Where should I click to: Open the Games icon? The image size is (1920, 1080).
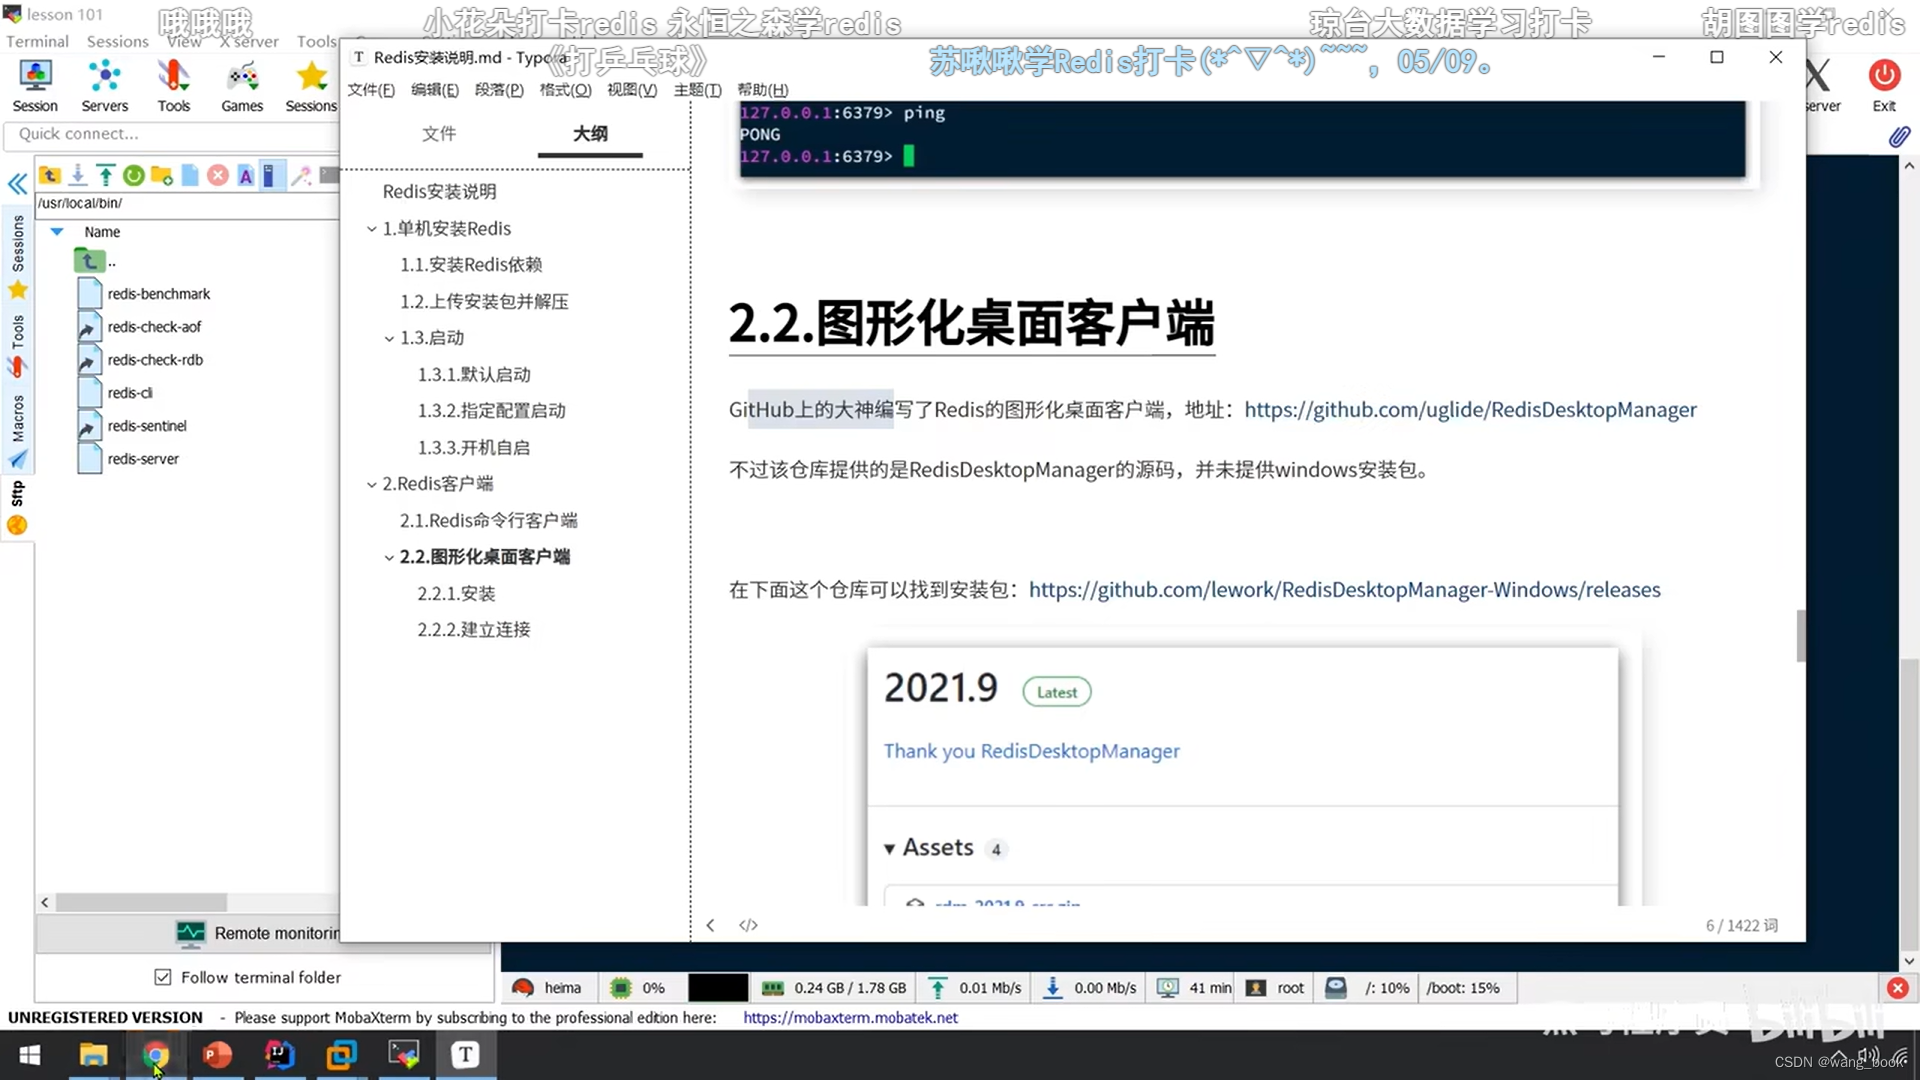[241, 85]
